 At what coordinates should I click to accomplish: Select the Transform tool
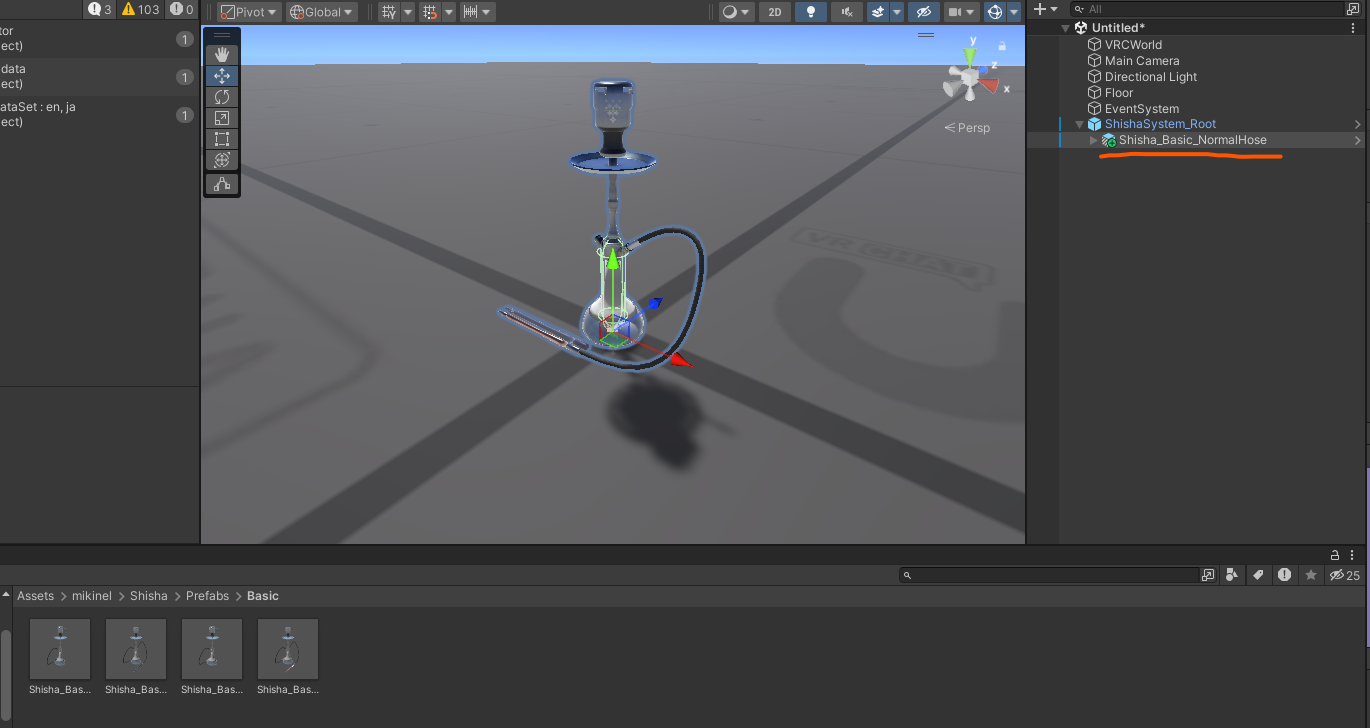pos(222,159)
